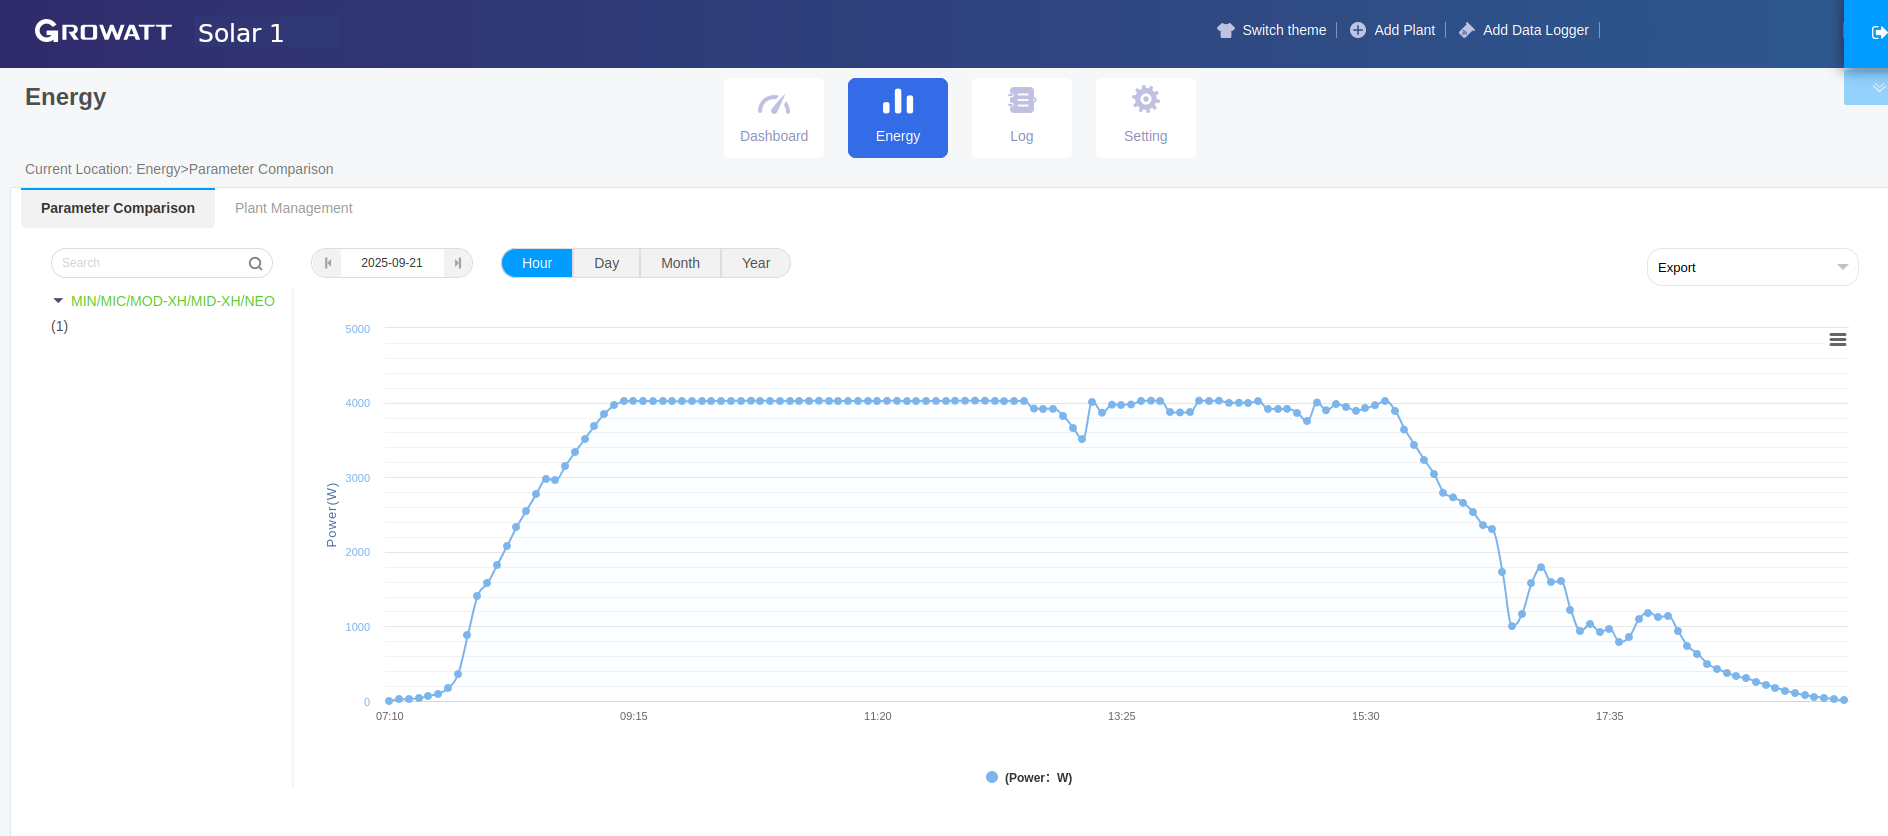Switch to Plant Management tab

(x=294, y=208)
